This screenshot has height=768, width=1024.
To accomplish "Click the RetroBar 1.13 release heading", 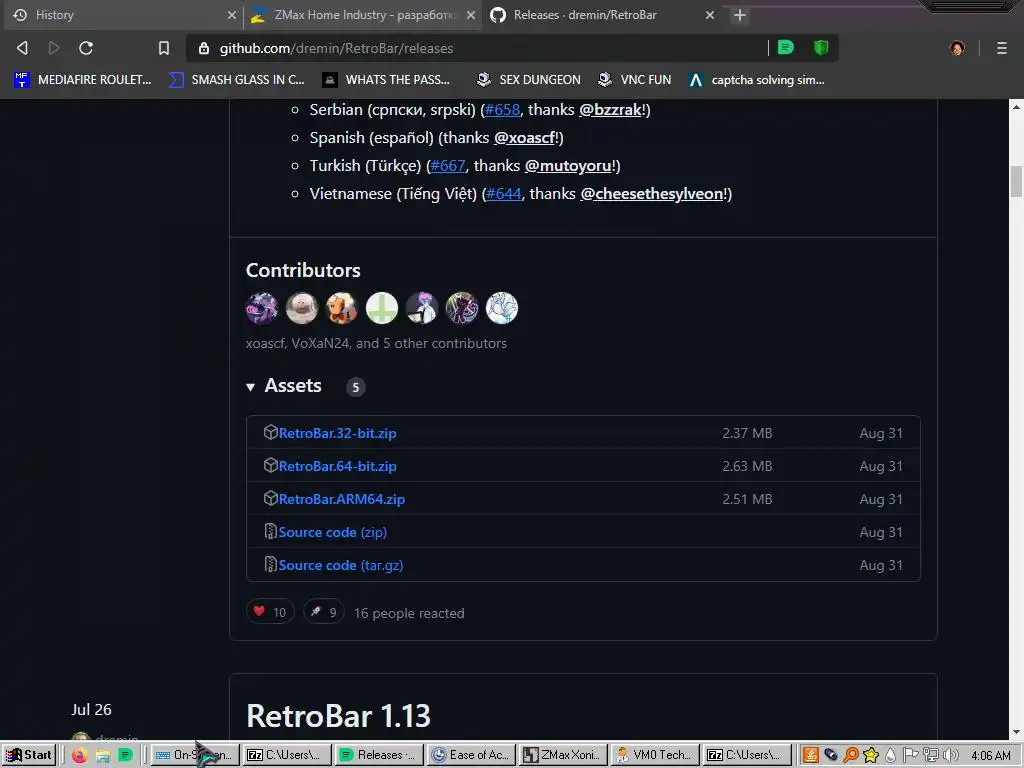I will coord(338,716).
